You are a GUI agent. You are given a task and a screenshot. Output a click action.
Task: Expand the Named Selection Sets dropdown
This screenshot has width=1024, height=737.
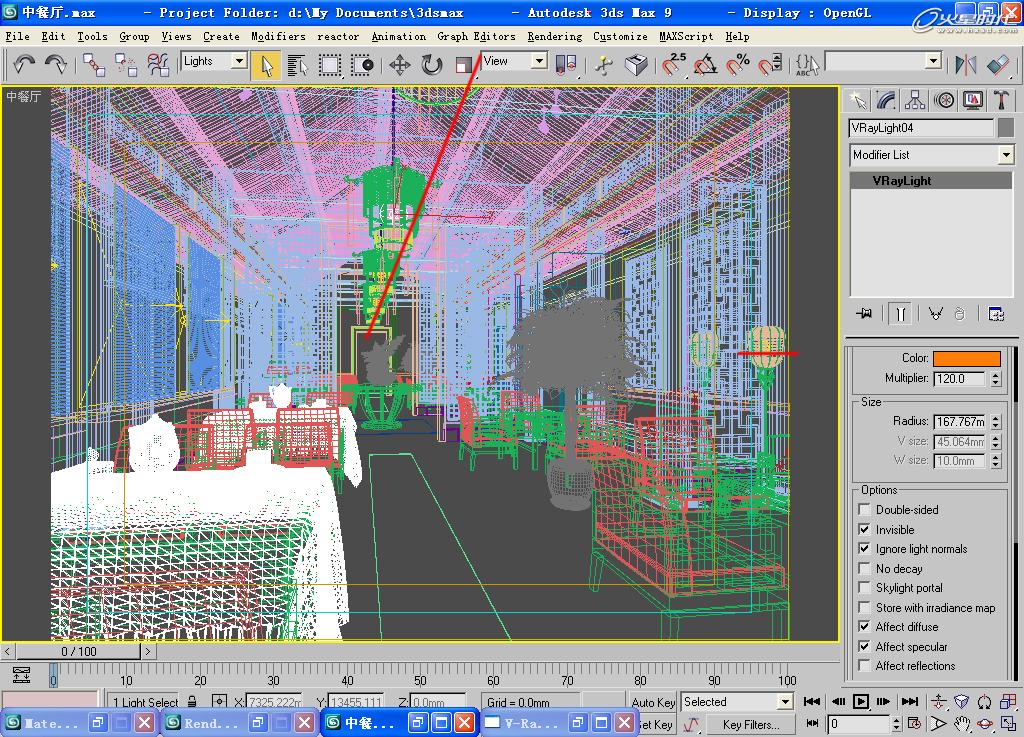[933, 61]
